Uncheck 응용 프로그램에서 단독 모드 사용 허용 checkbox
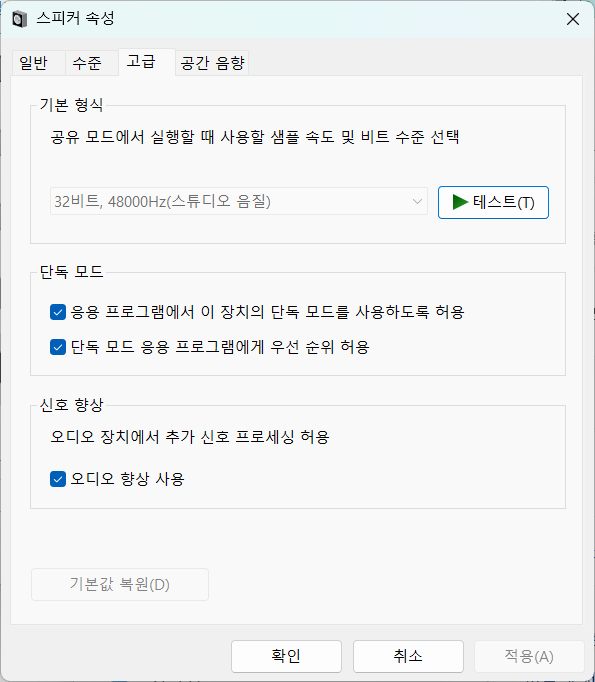Viewport: 595px width, 682px height. [x=58, y=312]
